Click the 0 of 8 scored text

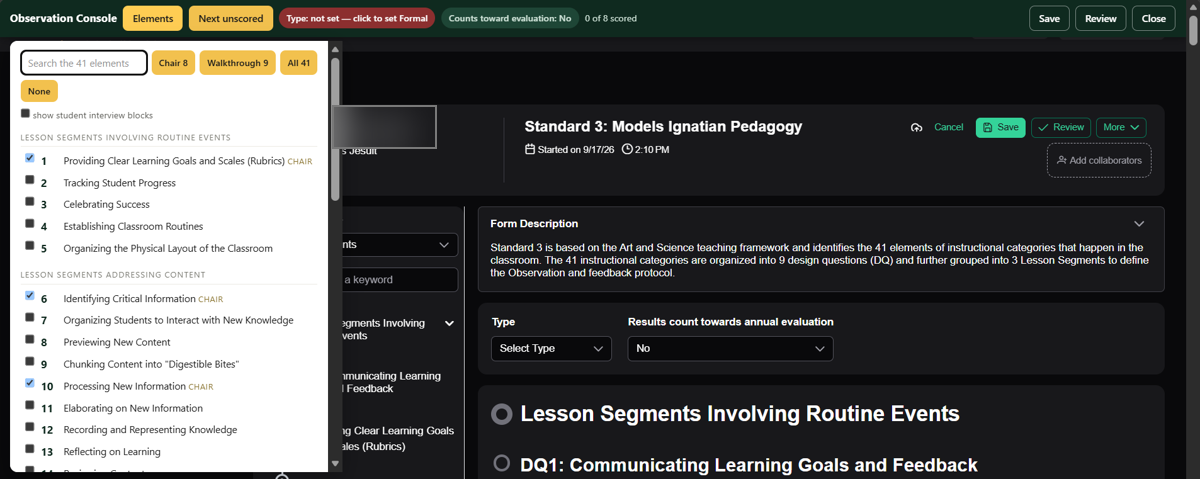pos(611,18)
